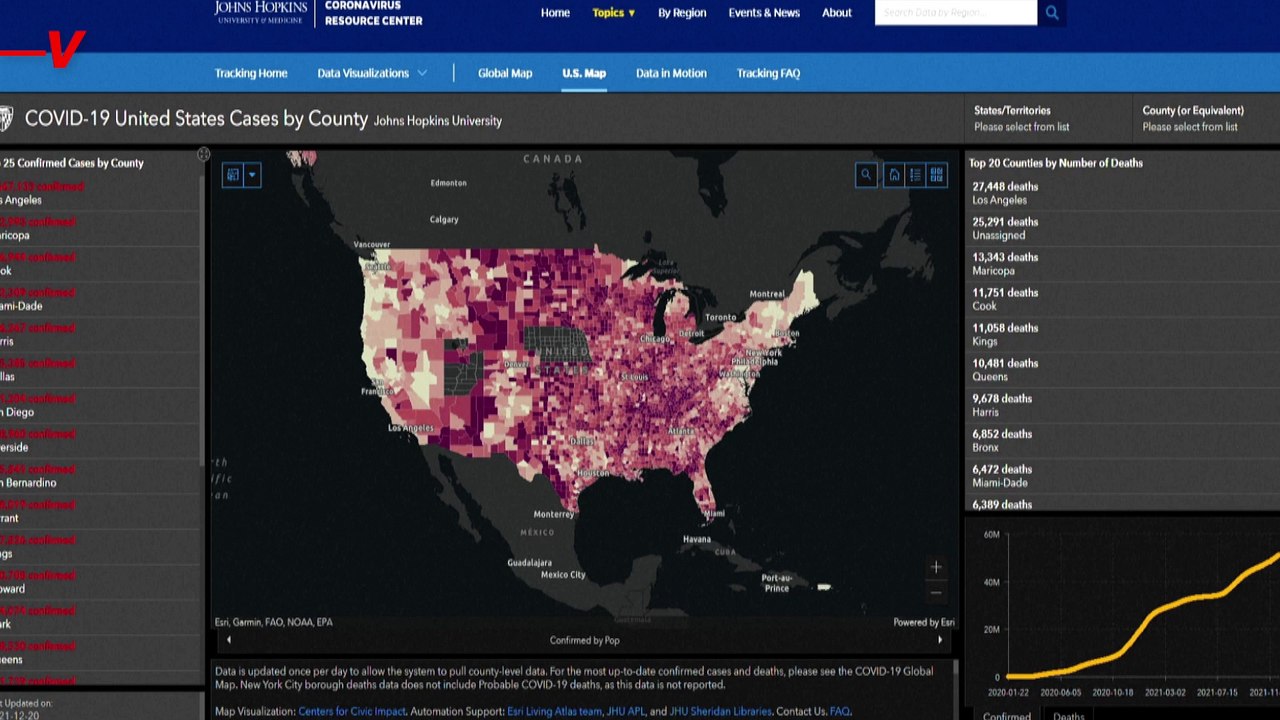Open the Esri Living Atlas team link
This screenshot has height=720, width=1280.
[x=554, y=711]
